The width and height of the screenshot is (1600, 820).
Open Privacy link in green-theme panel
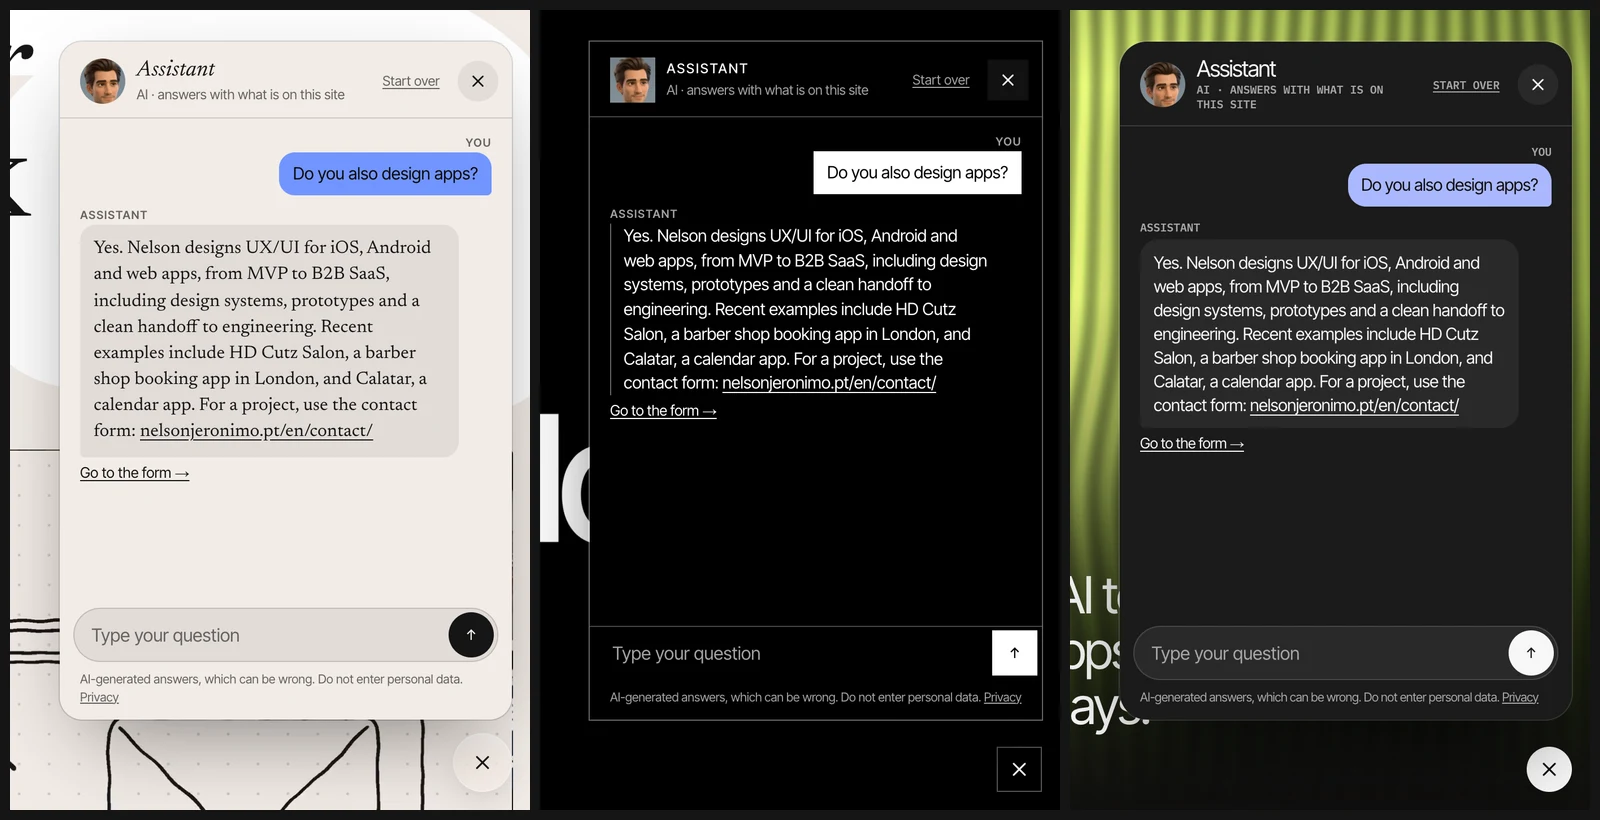click(x=1520, y=698)
